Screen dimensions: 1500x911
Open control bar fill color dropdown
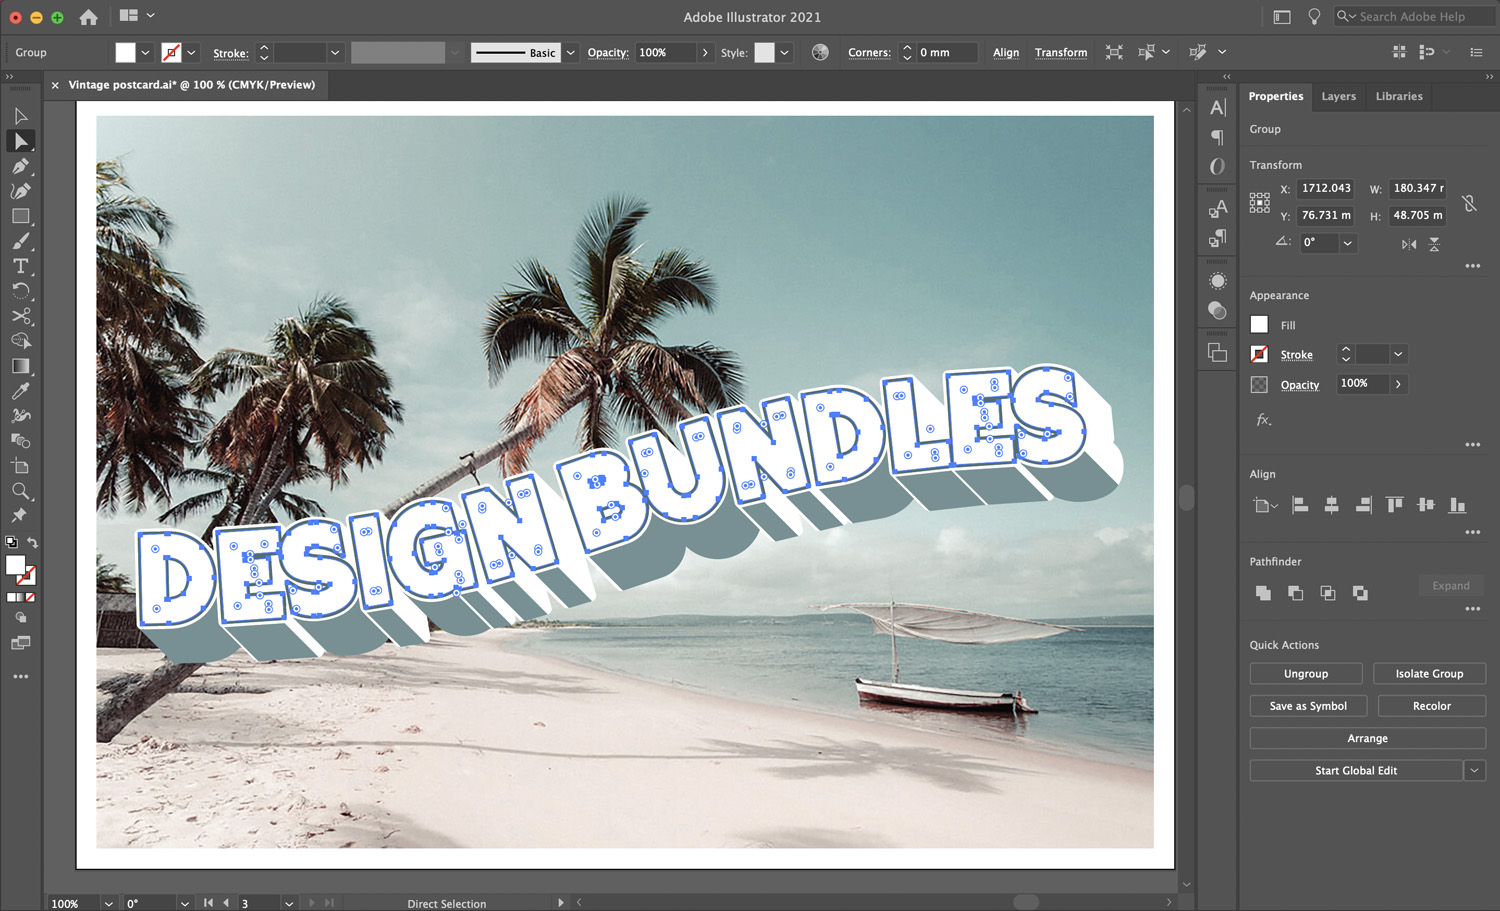point(146,53)
